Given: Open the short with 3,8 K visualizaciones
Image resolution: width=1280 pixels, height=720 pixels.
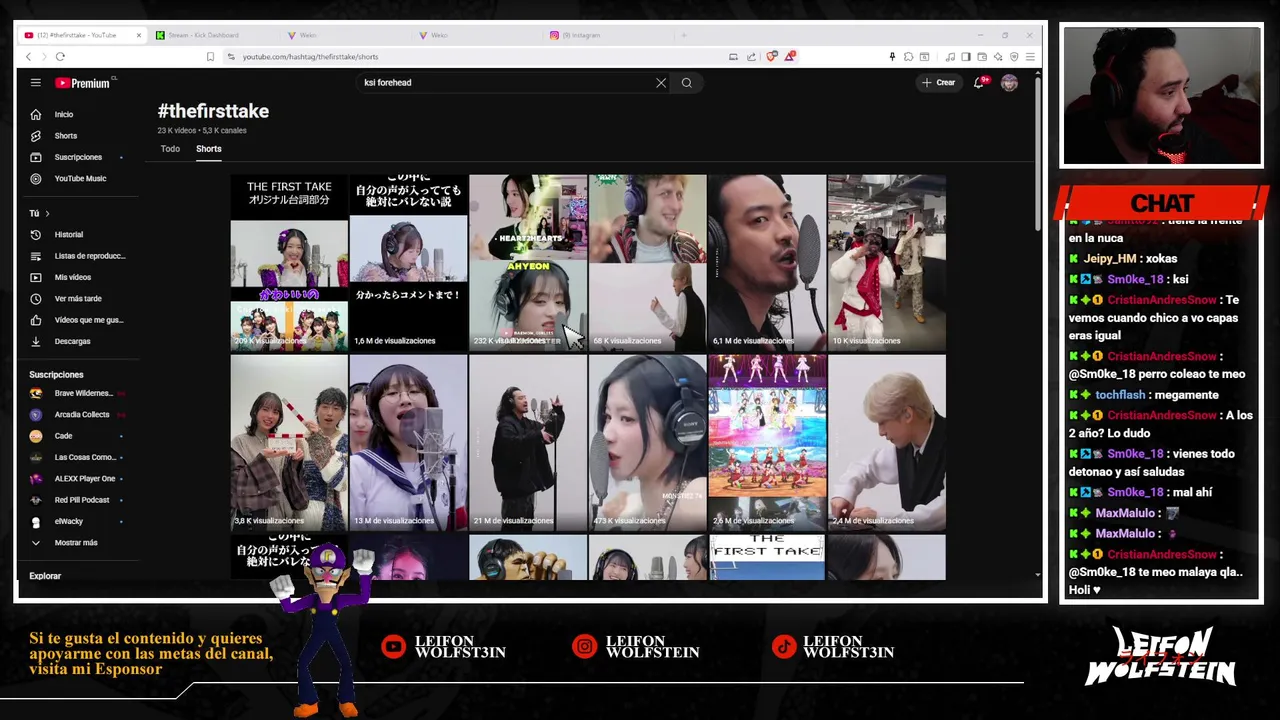Looking at the screenshot, I should click(289, 443).
